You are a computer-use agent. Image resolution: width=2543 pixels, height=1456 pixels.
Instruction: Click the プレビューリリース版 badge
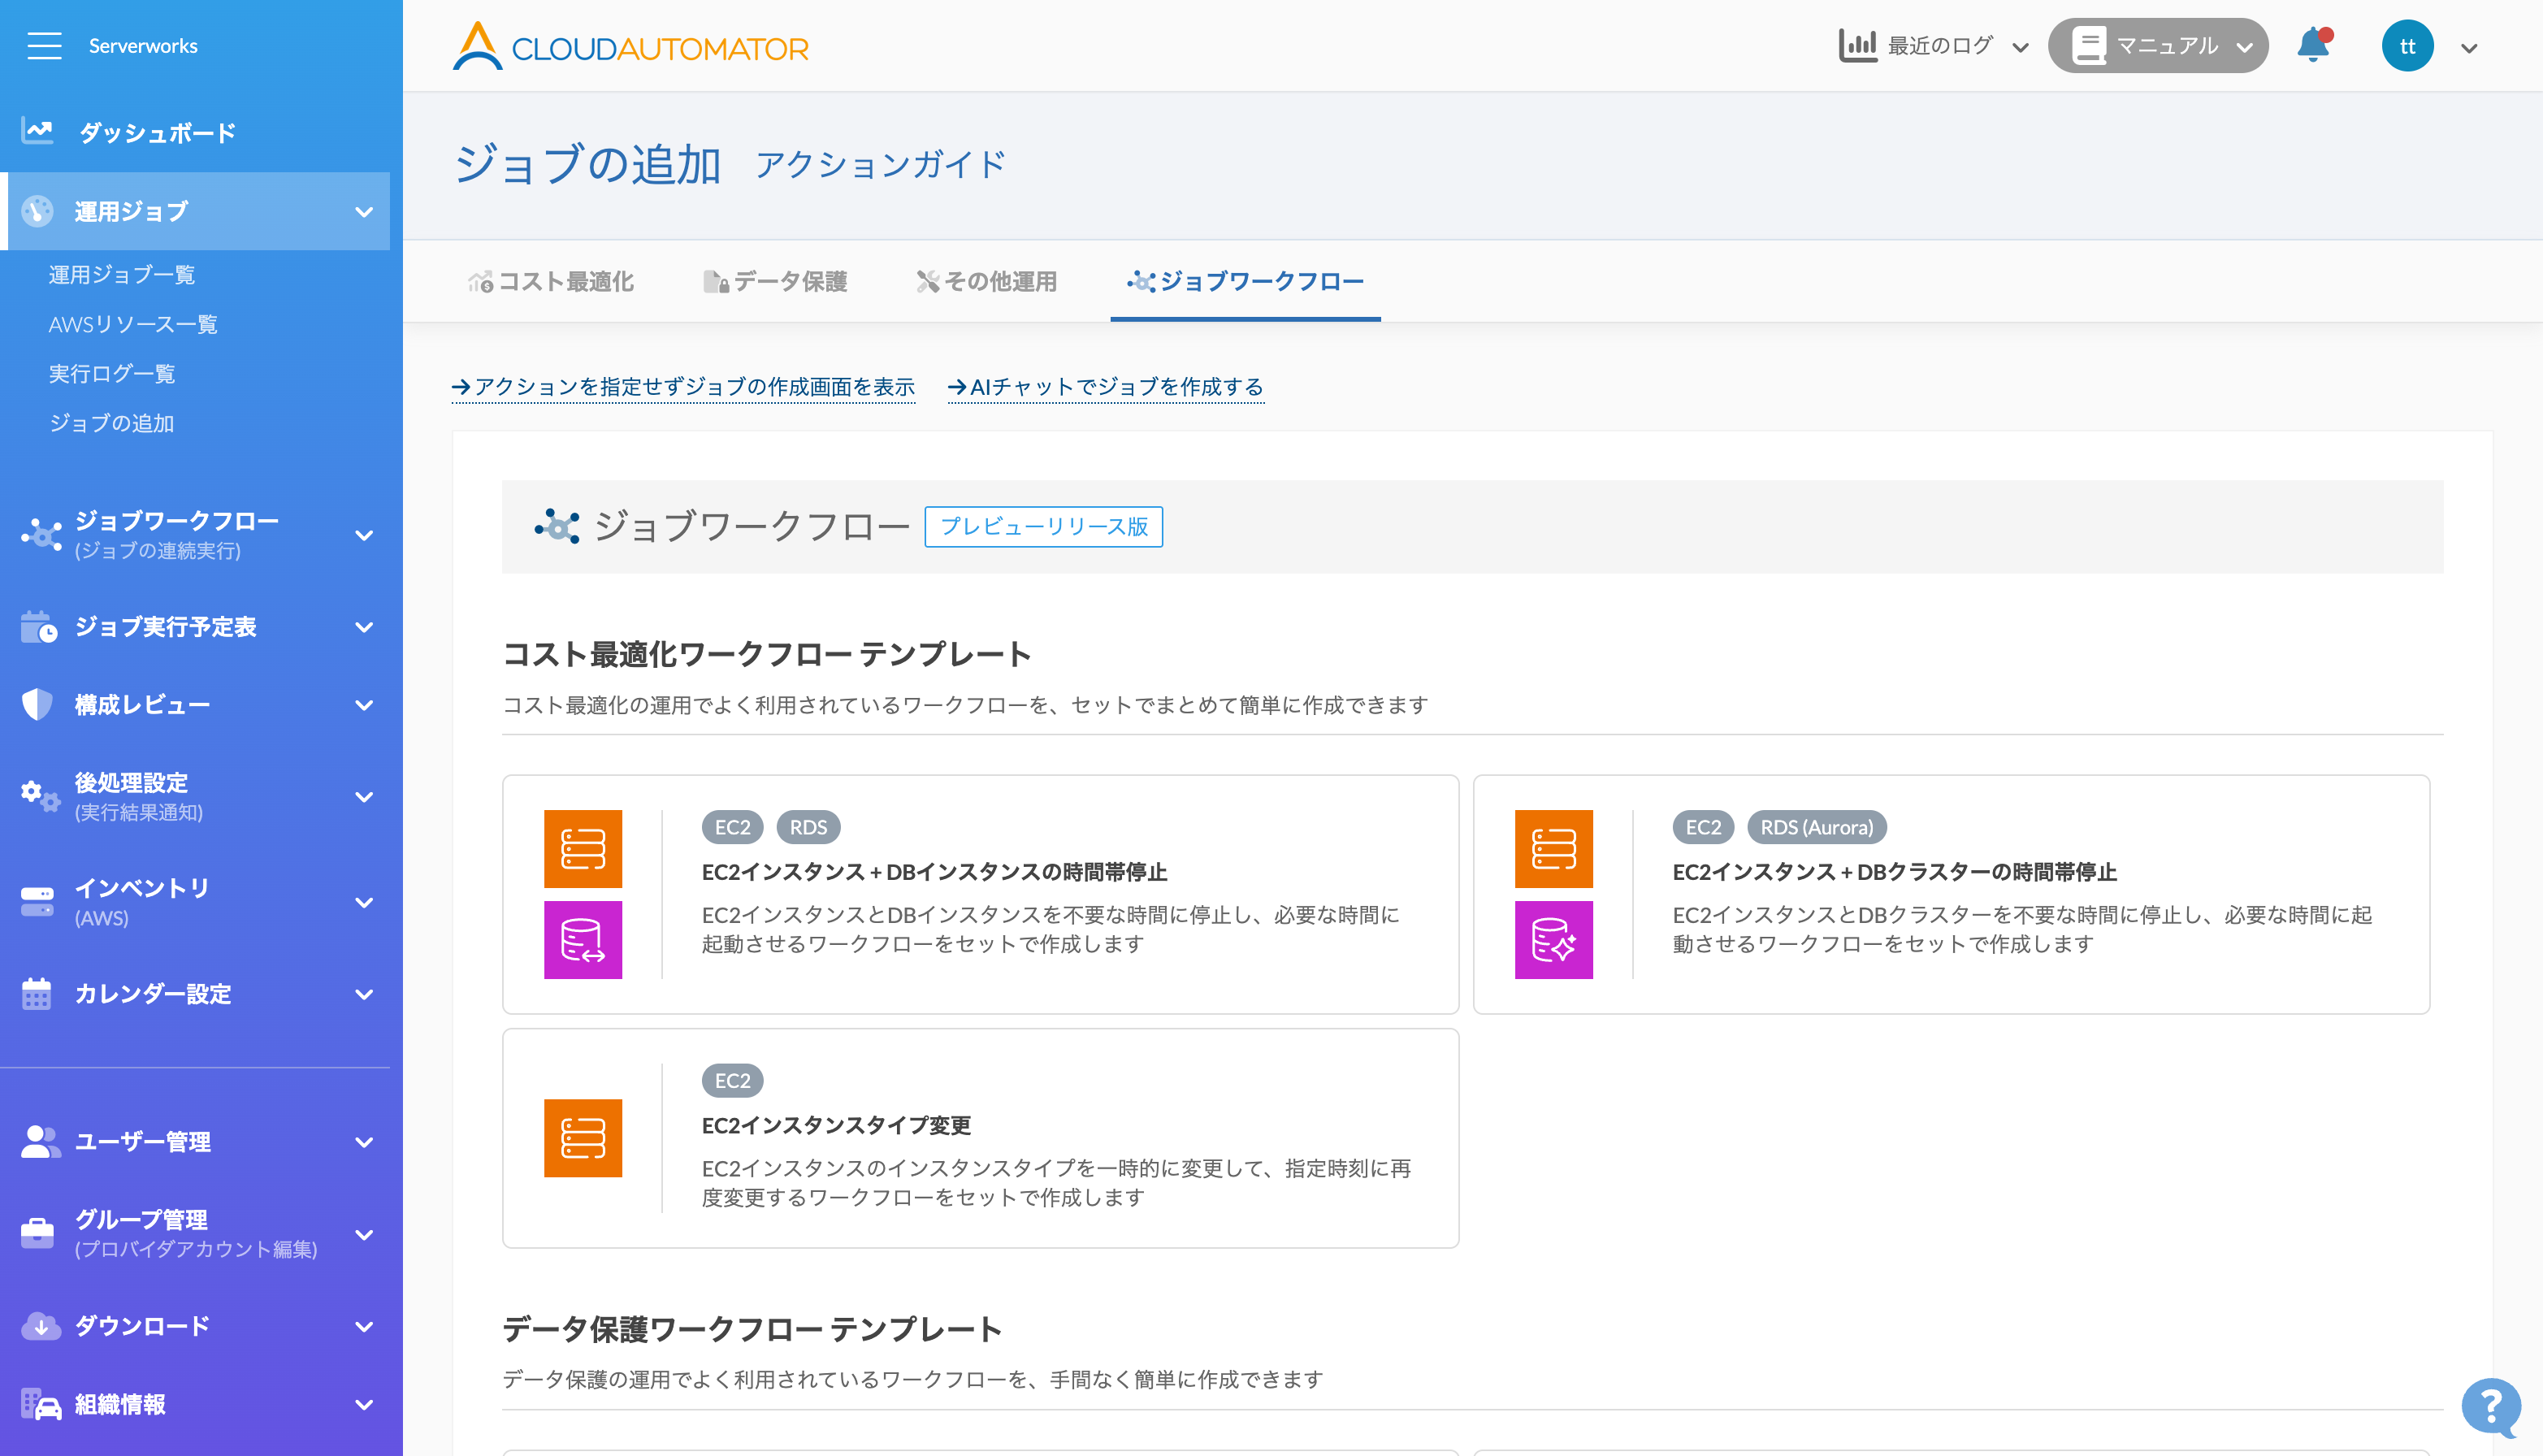point(1043,526)
